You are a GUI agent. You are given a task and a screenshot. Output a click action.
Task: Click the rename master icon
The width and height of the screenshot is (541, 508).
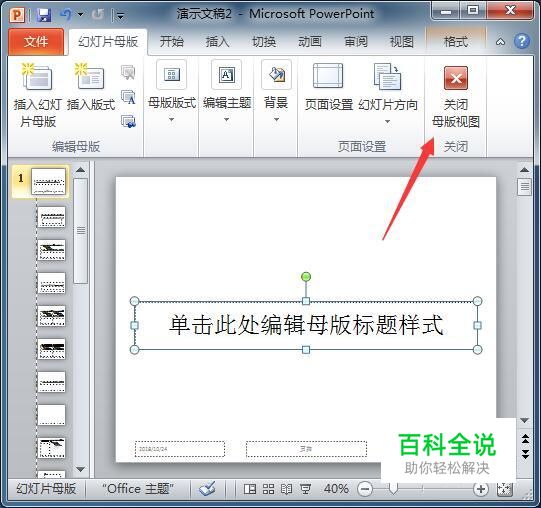tap(128, 97)
